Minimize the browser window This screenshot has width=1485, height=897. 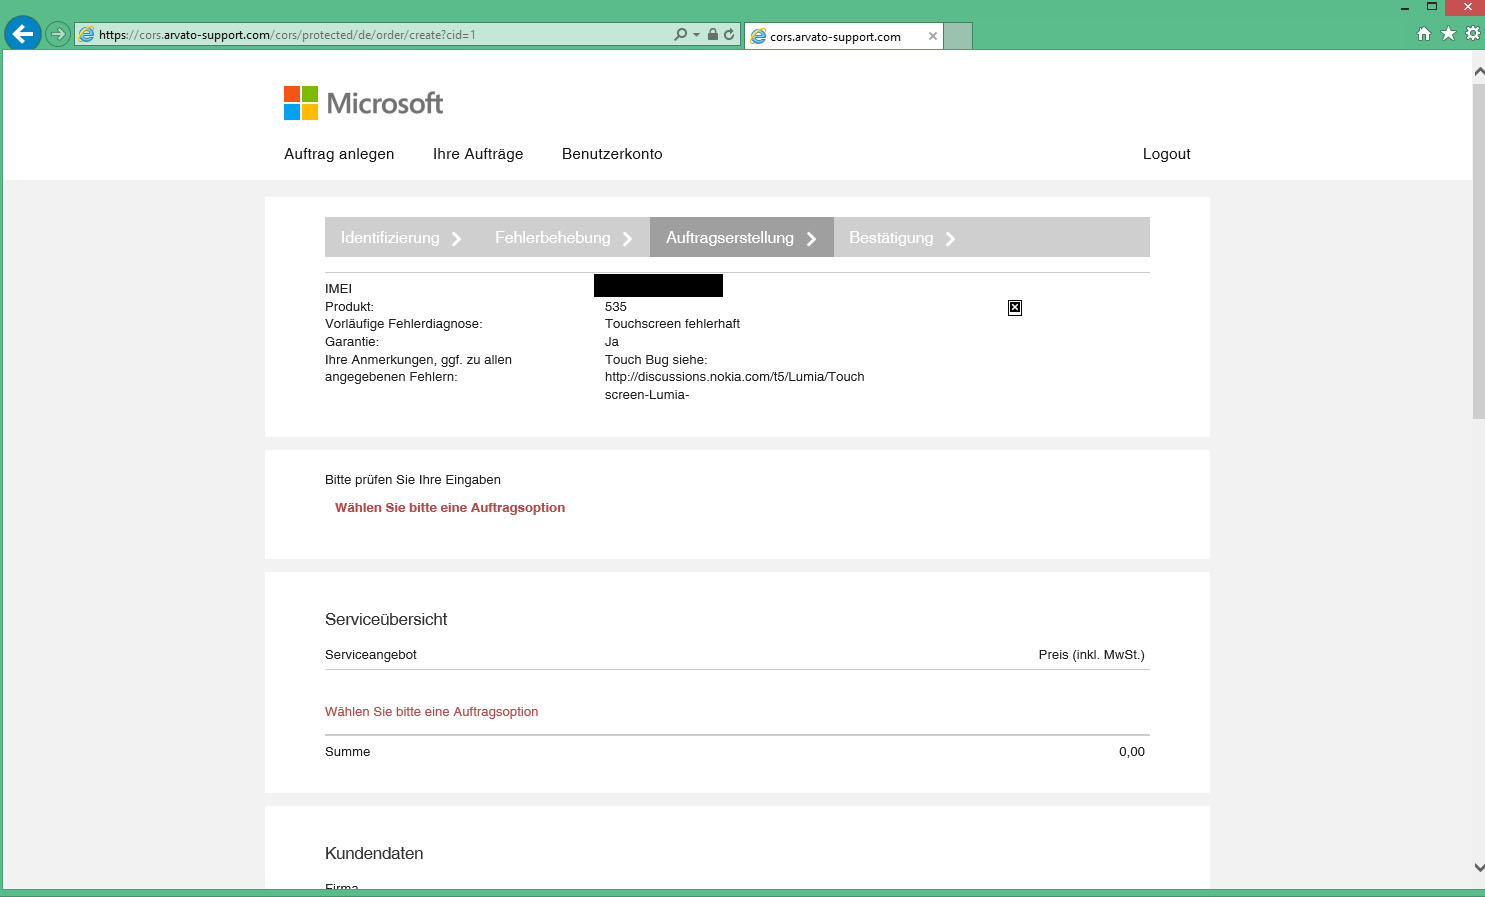pos(1405,7)
